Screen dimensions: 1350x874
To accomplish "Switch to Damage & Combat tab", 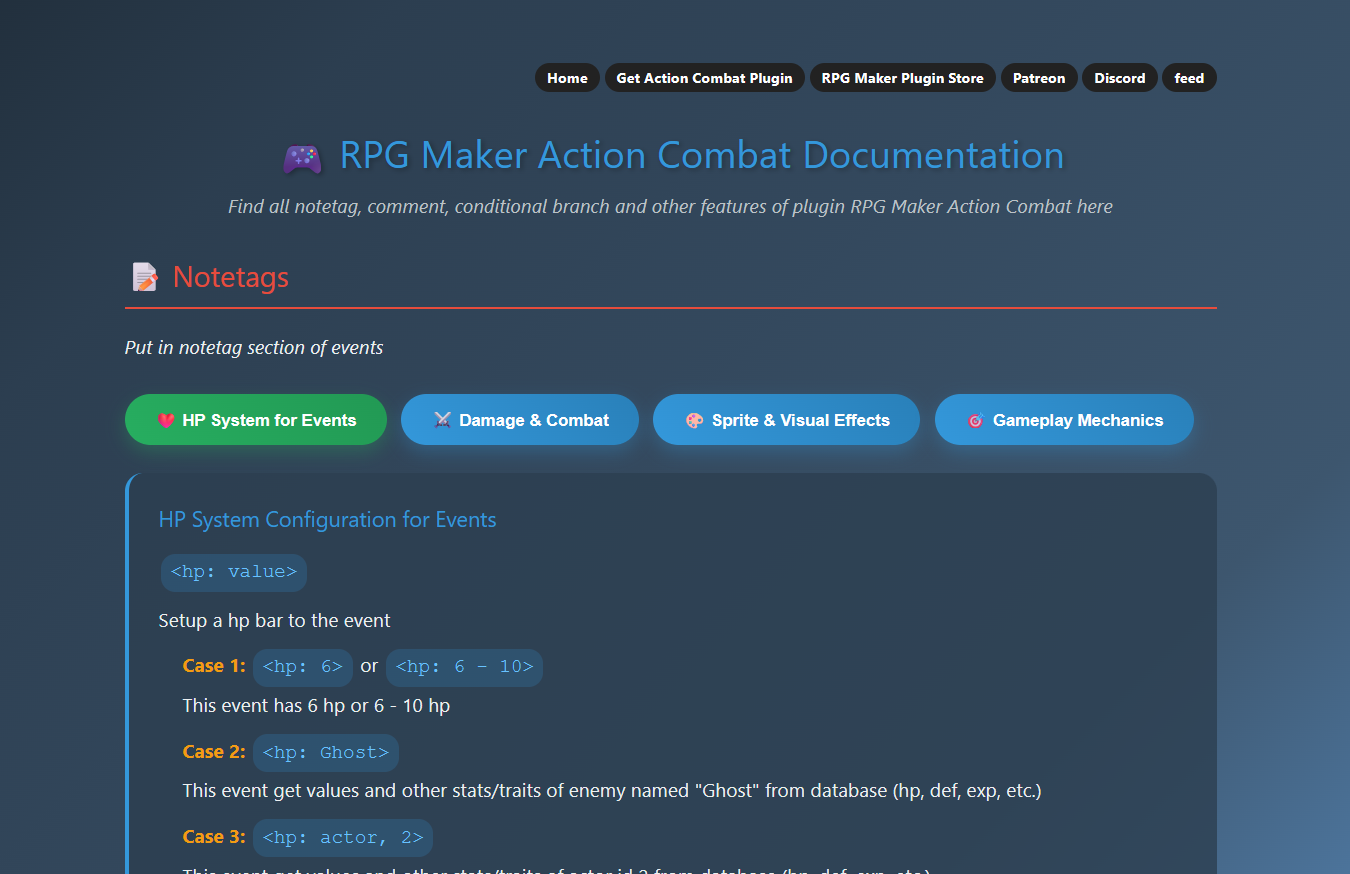I will [x=520, y=420].
